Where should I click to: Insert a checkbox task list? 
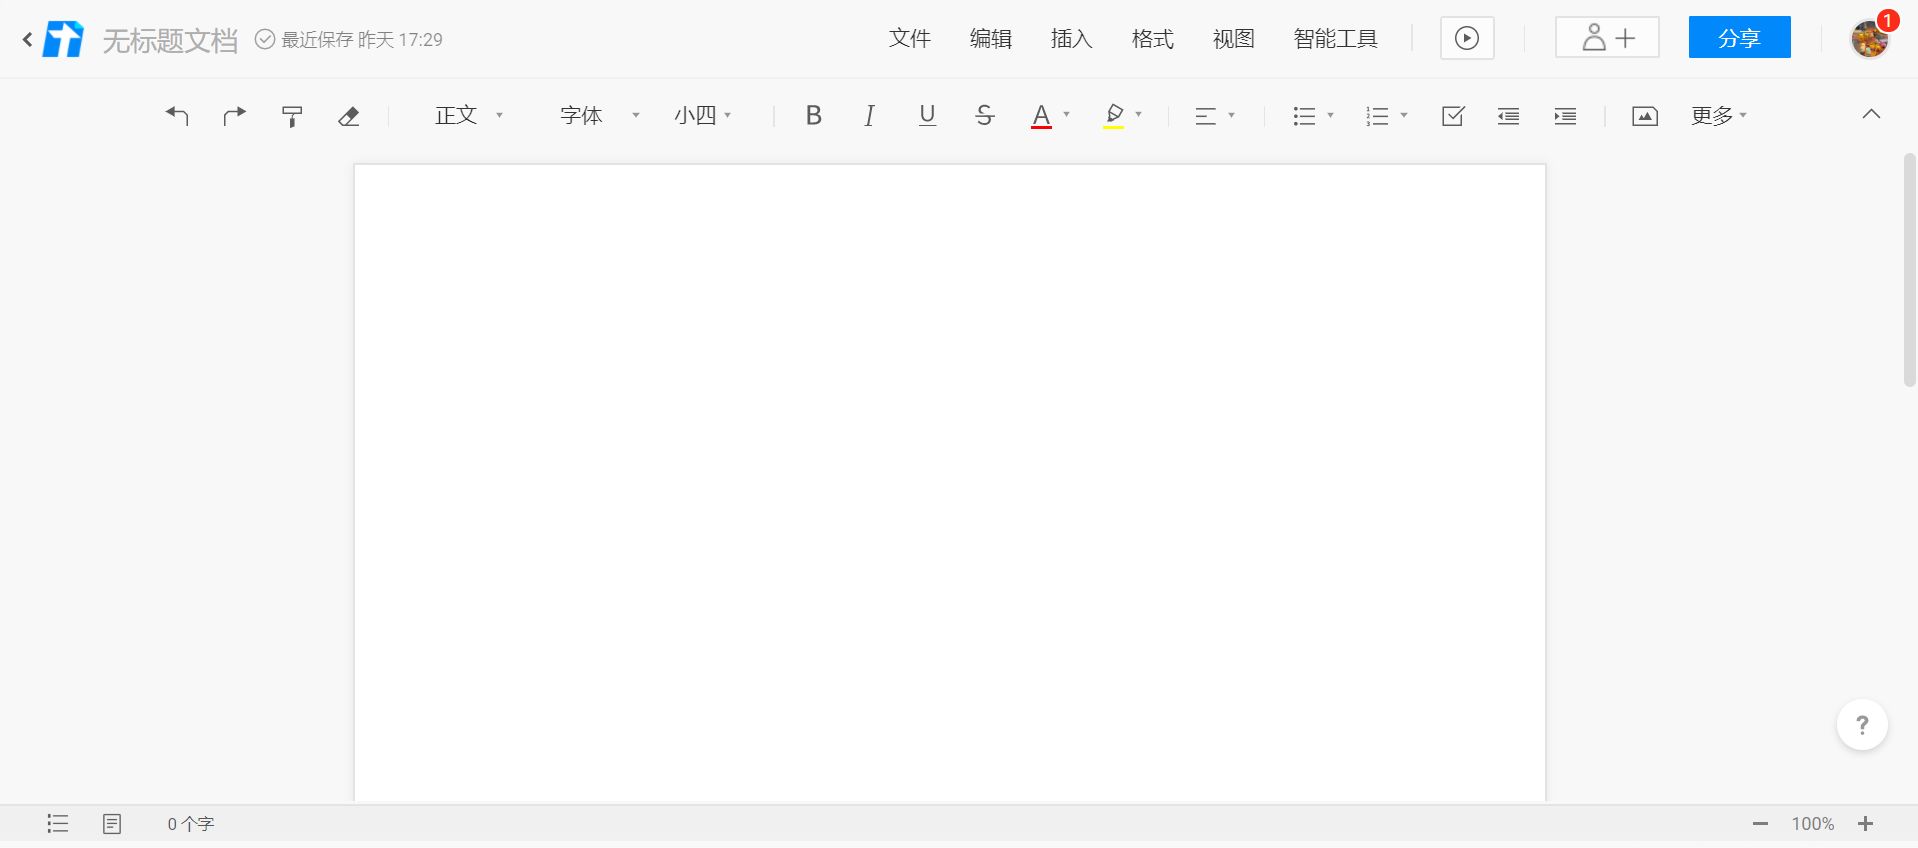pyautogui.click(x=1453, y=116)
